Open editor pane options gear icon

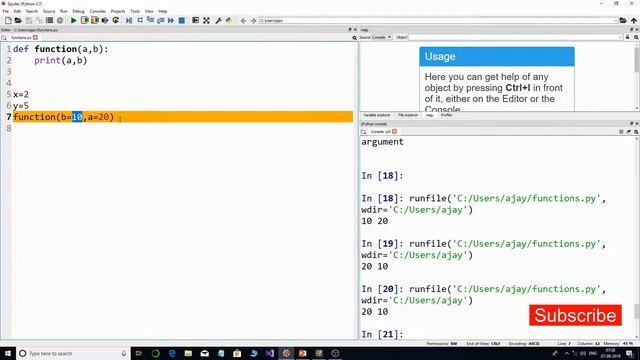coord(354,38)
